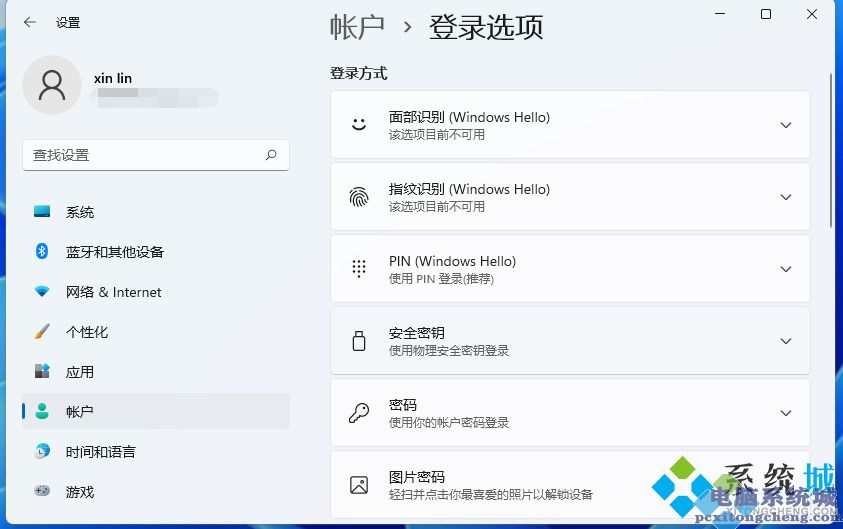
Task: Click the keypad dots icon for PIN
Action: click(359, 268)
